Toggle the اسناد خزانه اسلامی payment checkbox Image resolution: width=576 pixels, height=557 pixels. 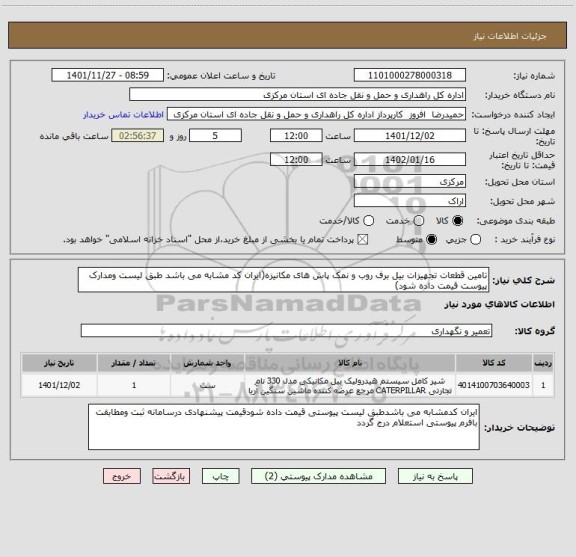363,240
